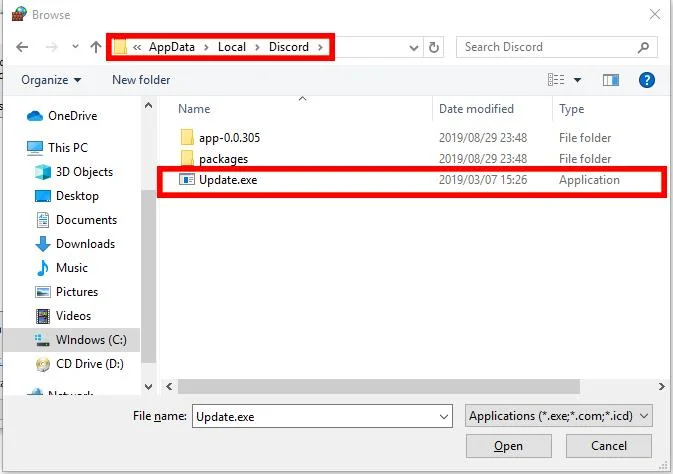Viewport: 673px width, 474px height.
Task: Click horizontal scrollbar right arrow
Action: [661, 386]
